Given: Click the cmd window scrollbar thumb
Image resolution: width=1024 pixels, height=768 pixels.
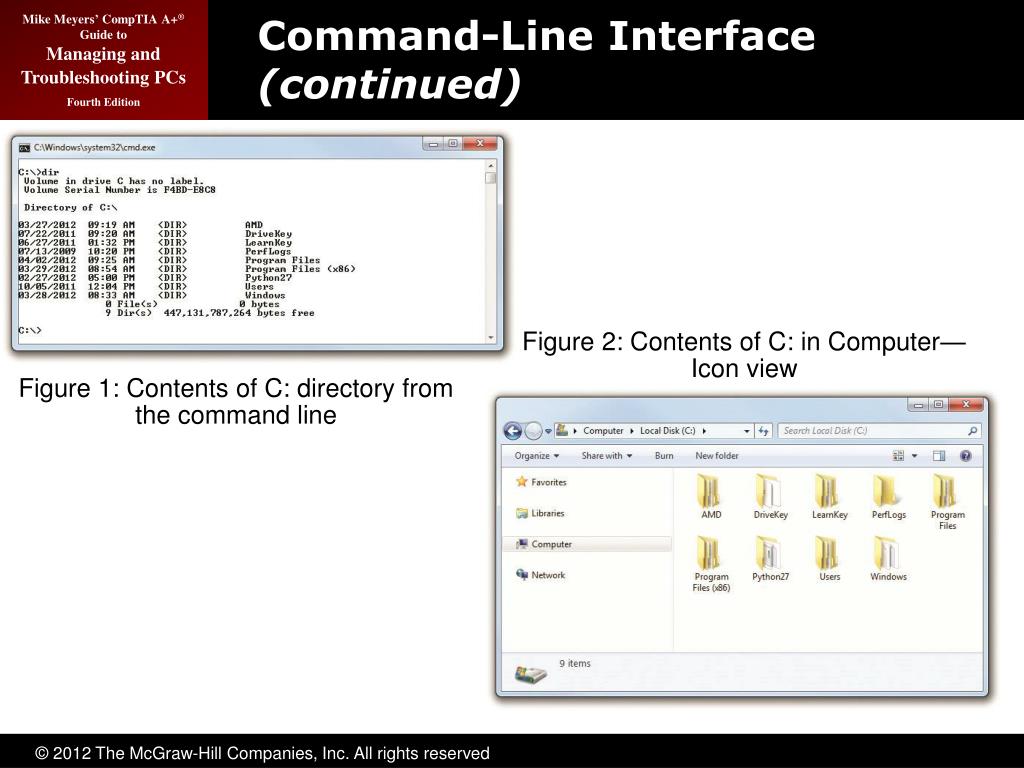Looking at the screenshot, I should pos(490,178).
